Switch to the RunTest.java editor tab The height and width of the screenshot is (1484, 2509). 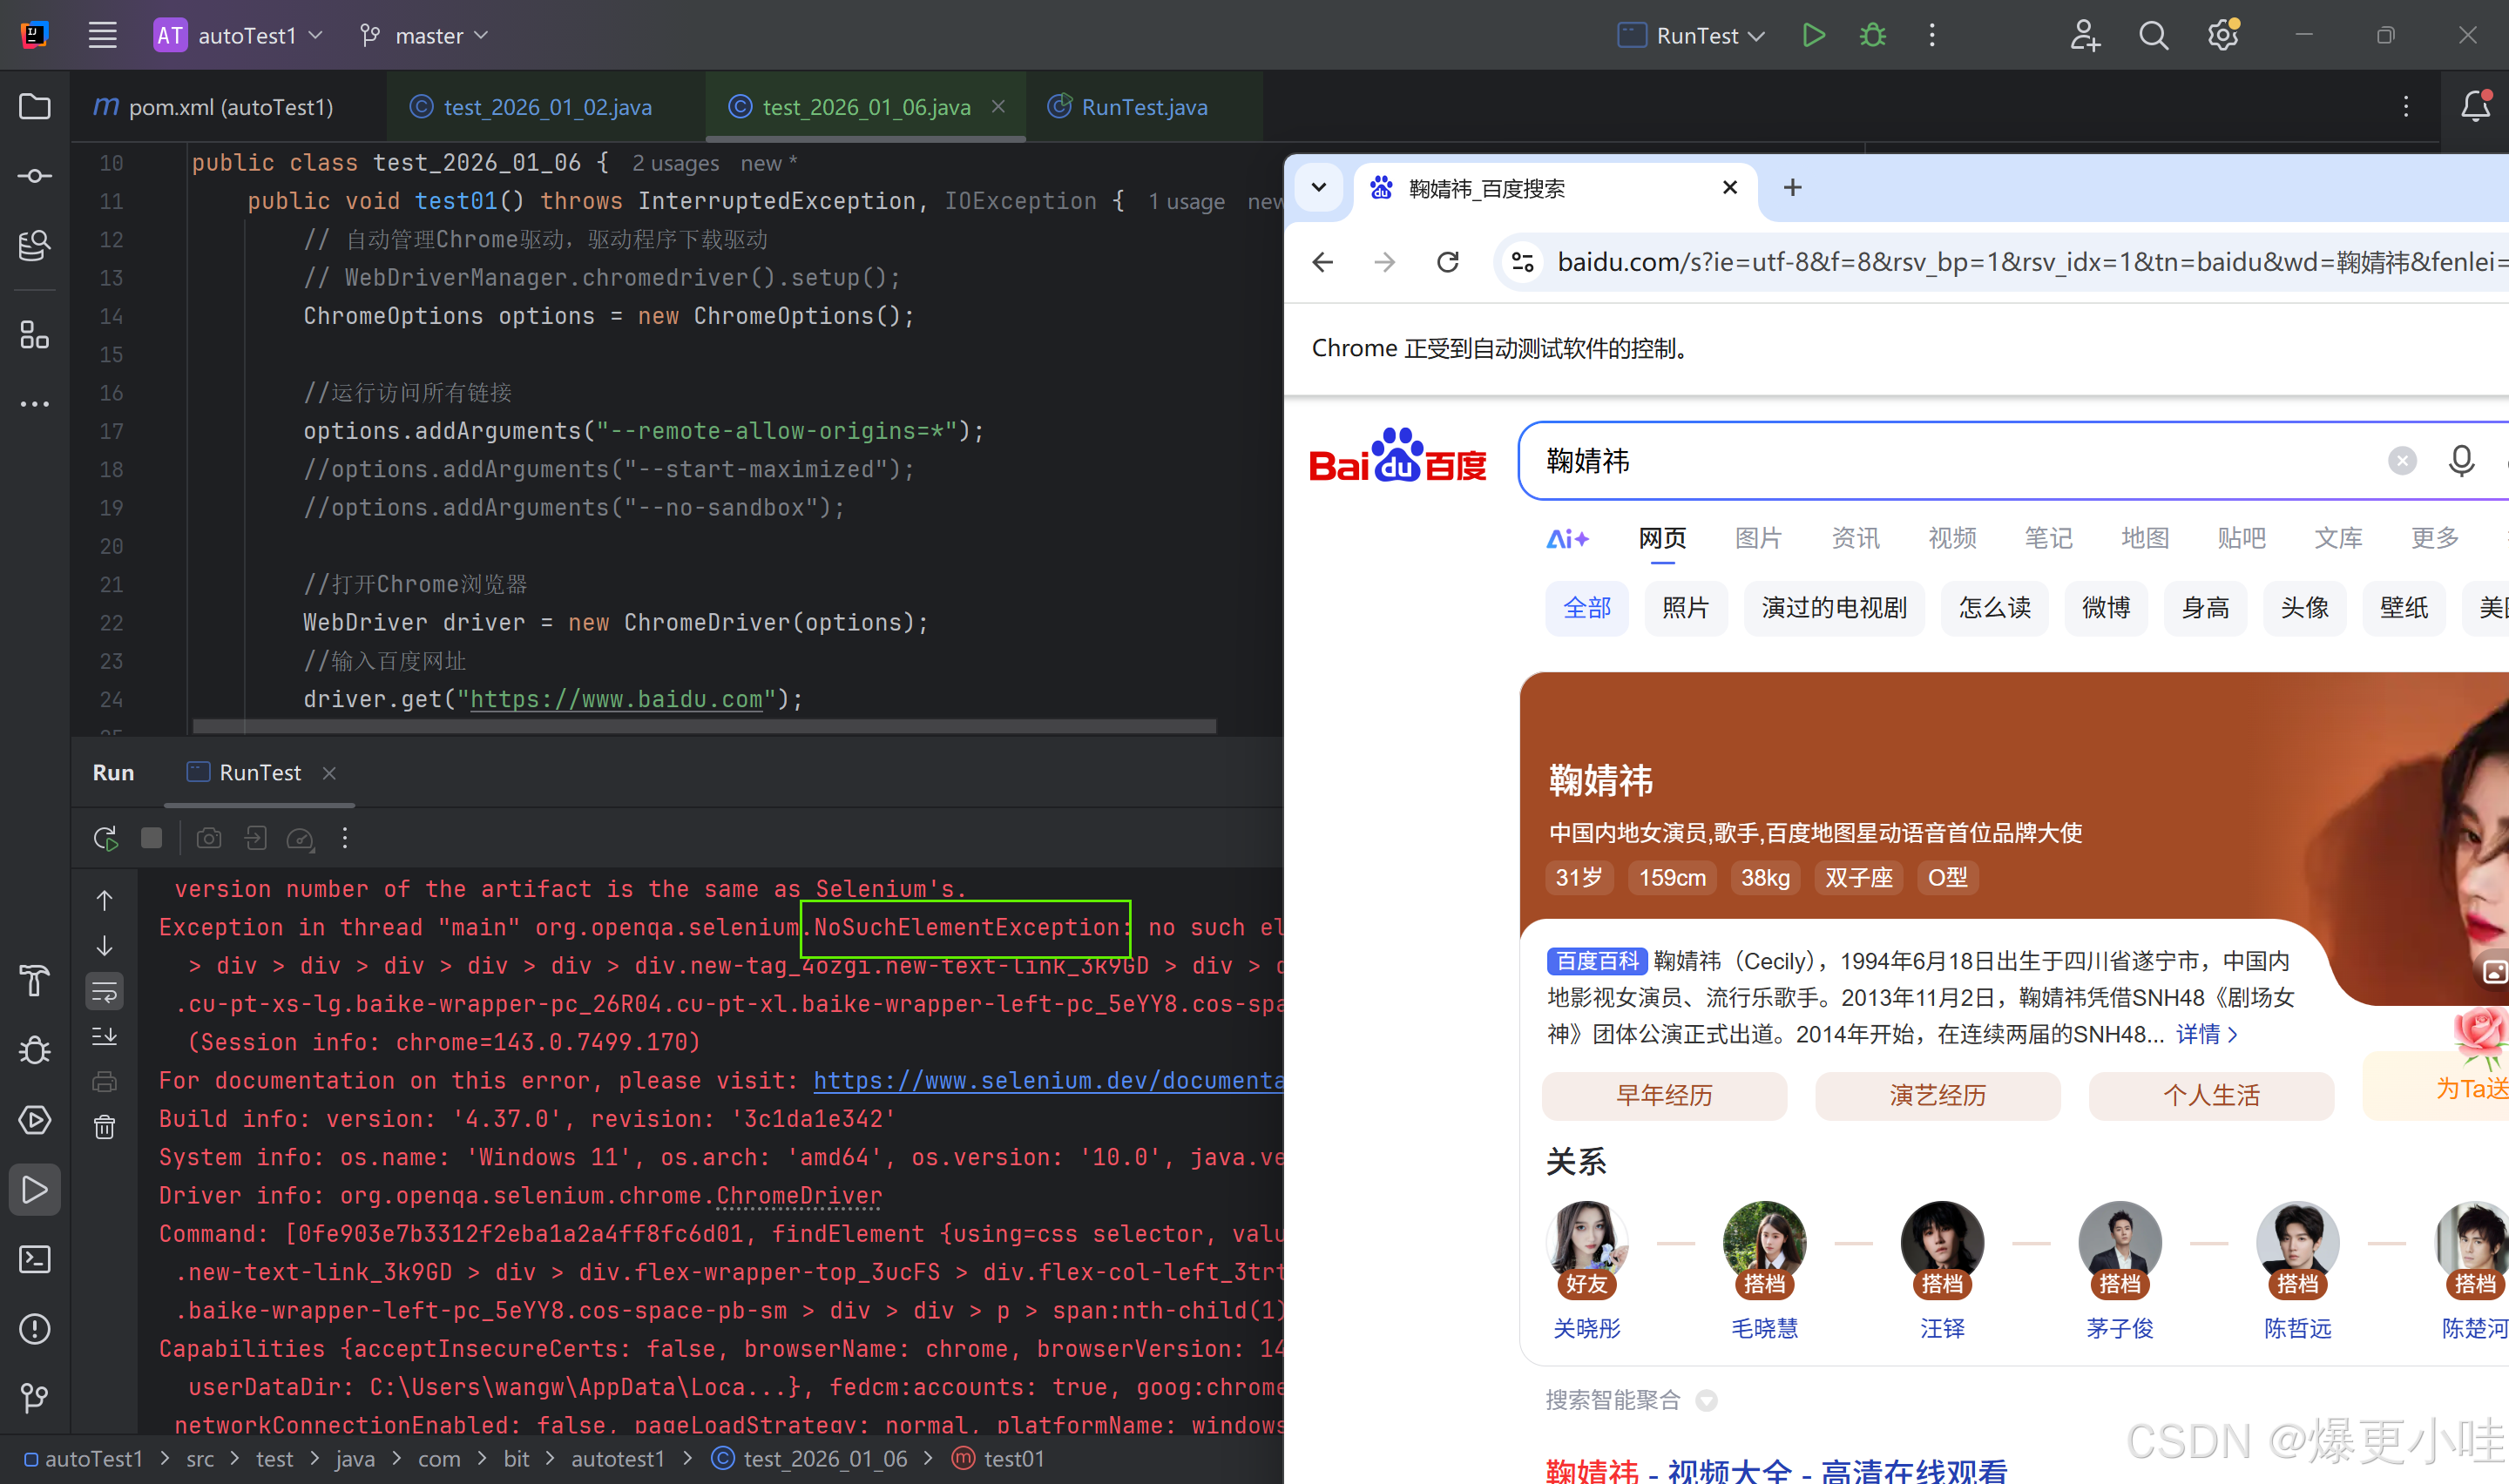point(1143,107)
